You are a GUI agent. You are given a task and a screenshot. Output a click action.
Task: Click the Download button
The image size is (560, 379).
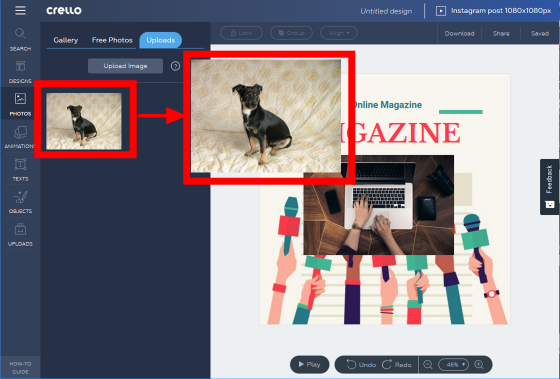pyautogui.click(x=459, y=33)
